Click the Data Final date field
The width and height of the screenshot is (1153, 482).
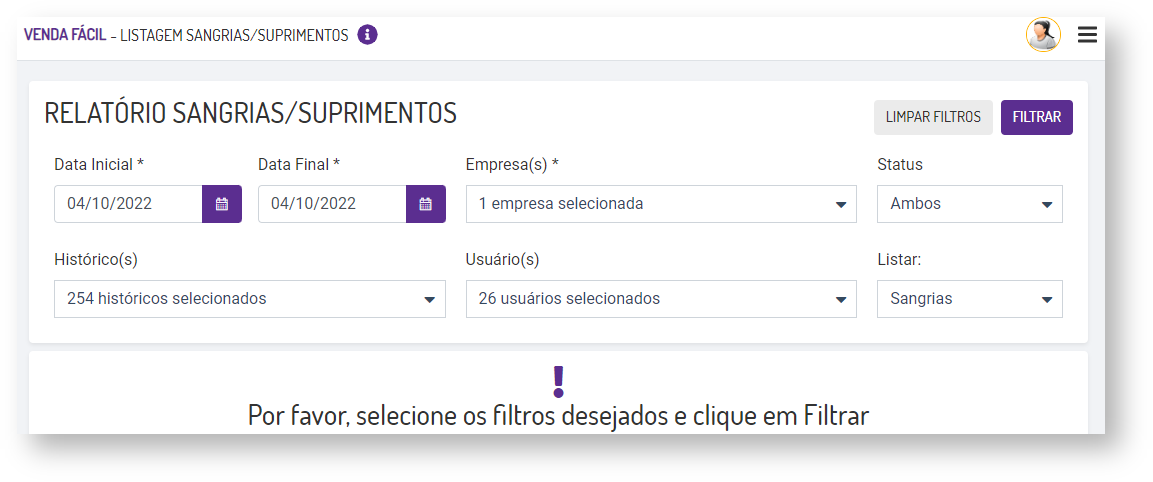(332, 204)
